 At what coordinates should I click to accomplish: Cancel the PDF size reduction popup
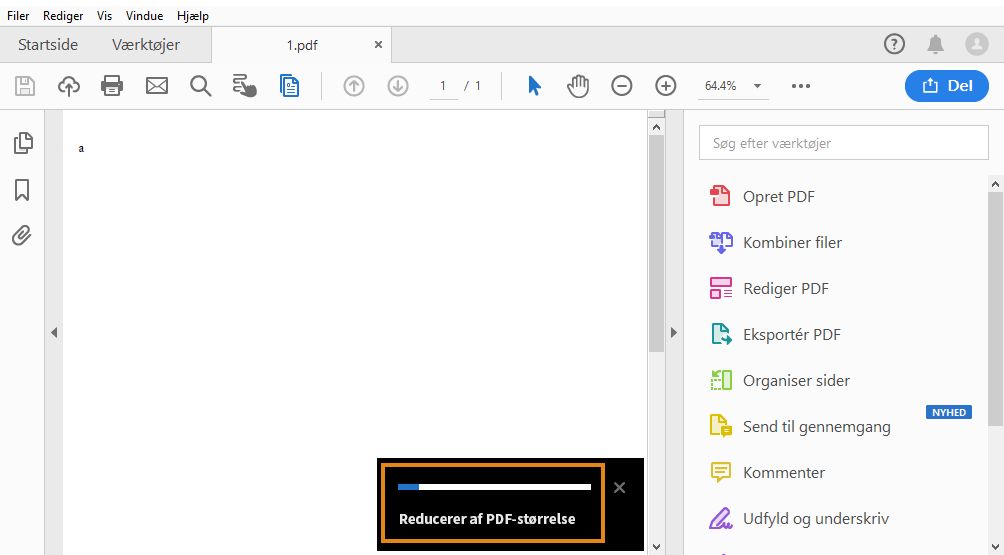(x=619, y=488)
